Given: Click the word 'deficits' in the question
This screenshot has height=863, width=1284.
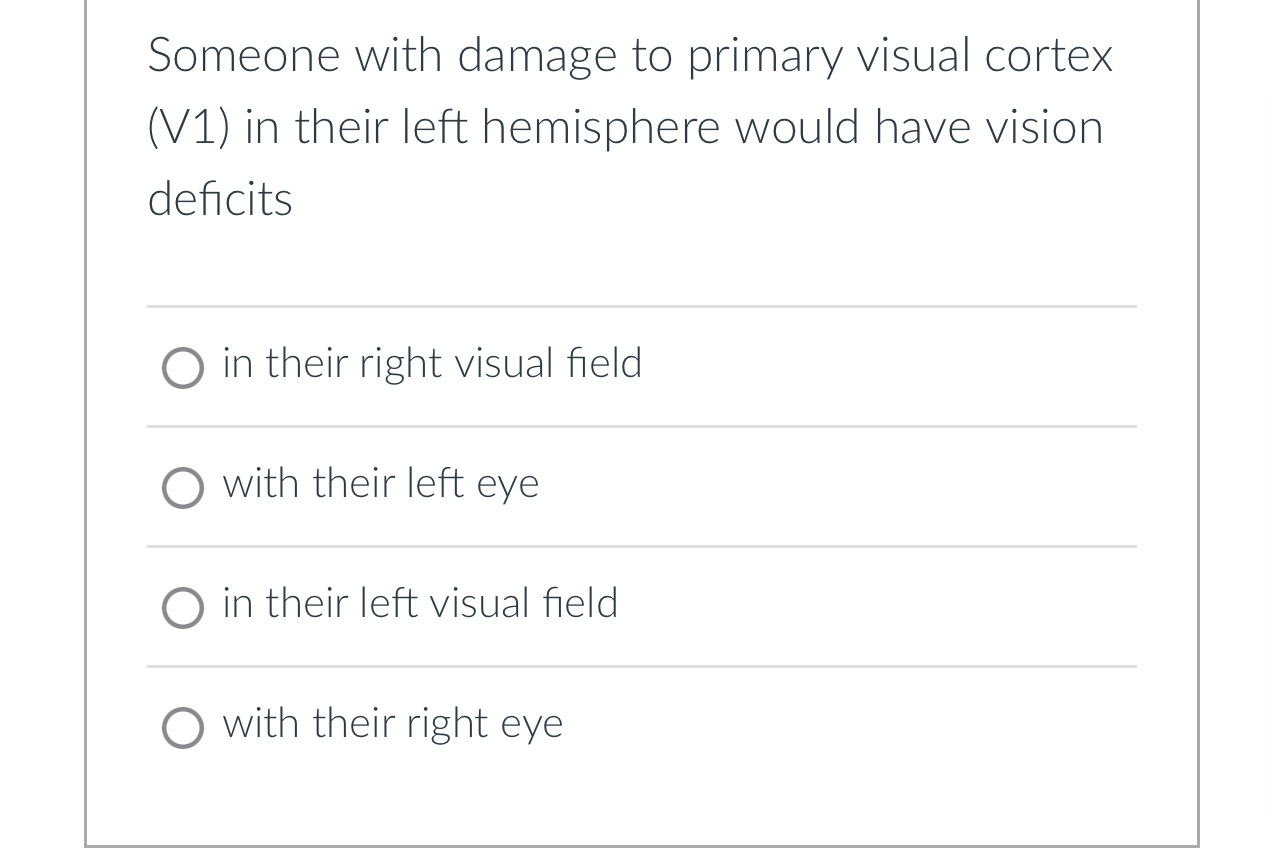Looking at the screenshot, I should point(219,198).
